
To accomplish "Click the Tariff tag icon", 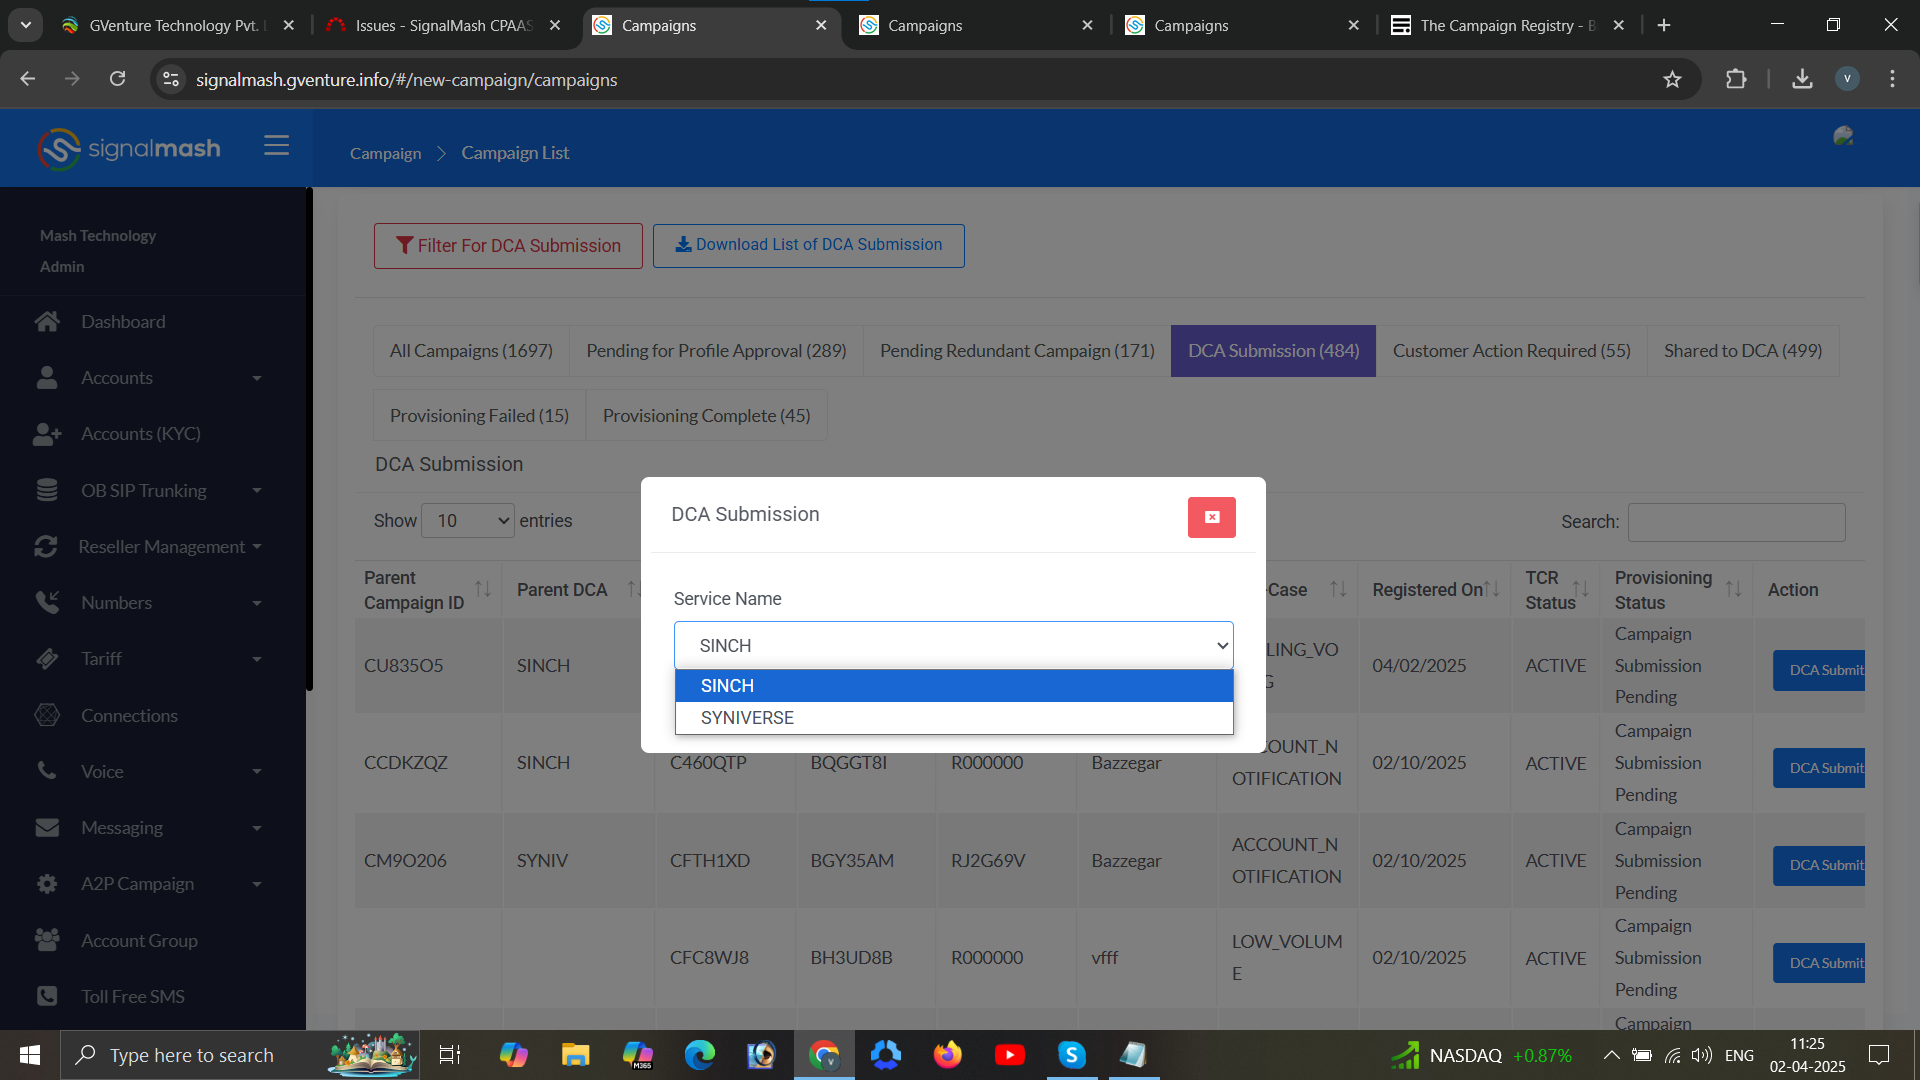I will coord(47,659).
